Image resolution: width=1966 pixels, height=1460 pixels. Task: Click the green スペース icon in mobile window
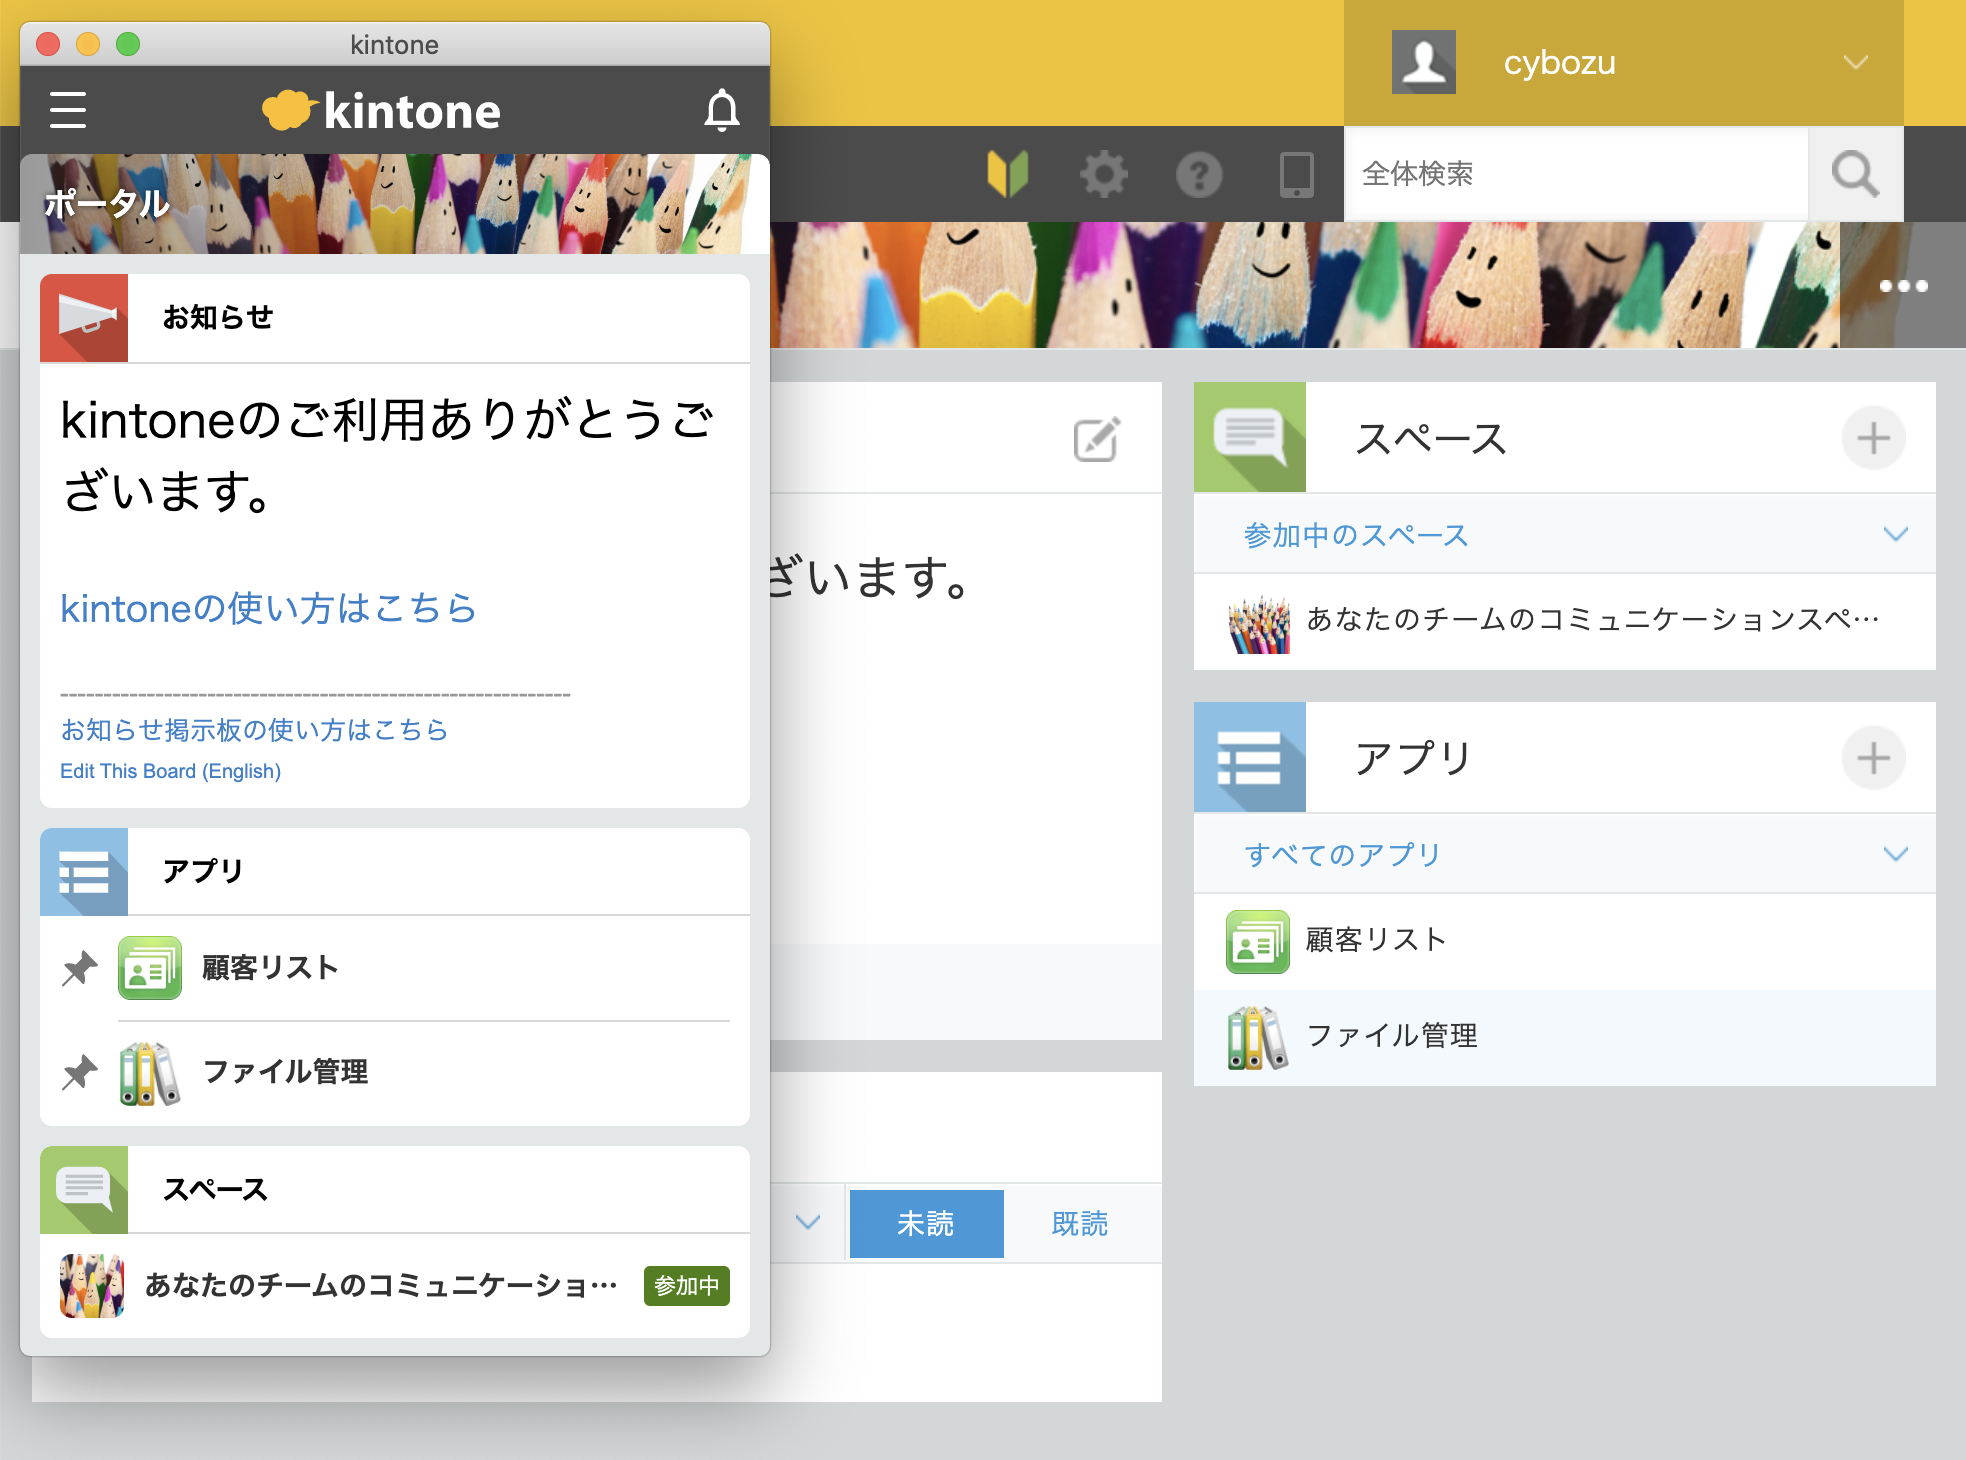(x=84, y=1190)
